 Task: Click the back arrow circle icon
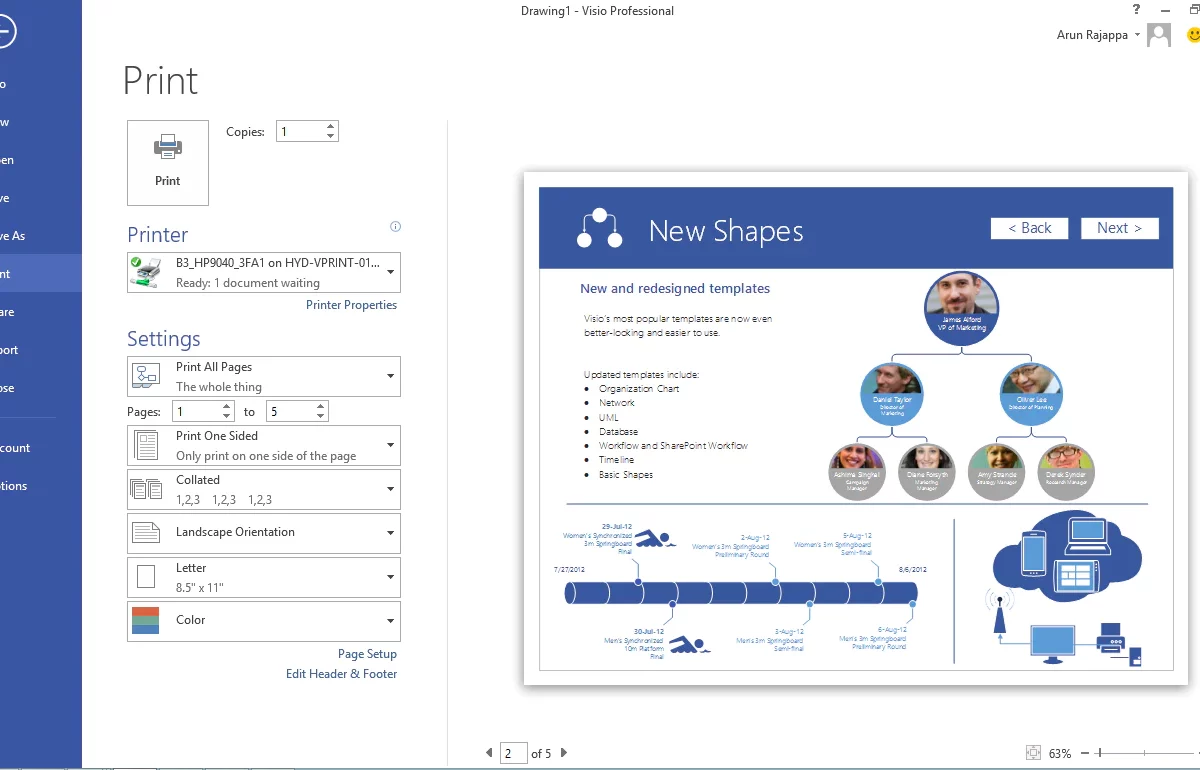tap(3, 32)
